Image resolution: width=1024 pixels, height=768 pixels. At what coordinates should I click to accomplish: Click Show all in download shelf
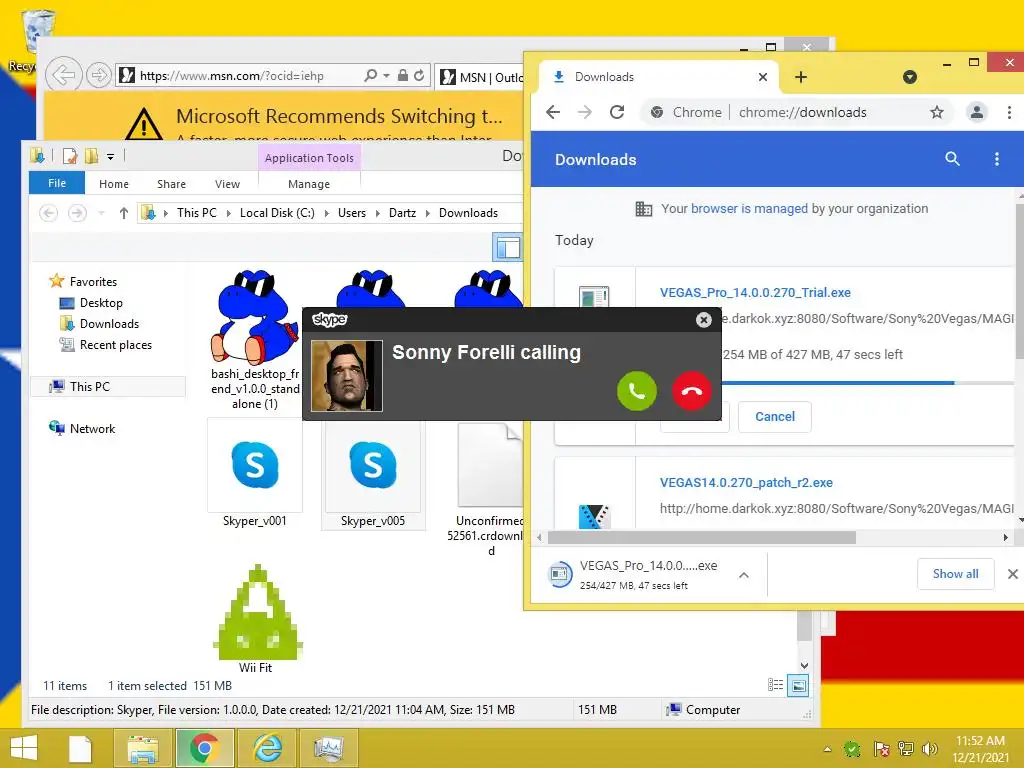(x=955, y=574)
